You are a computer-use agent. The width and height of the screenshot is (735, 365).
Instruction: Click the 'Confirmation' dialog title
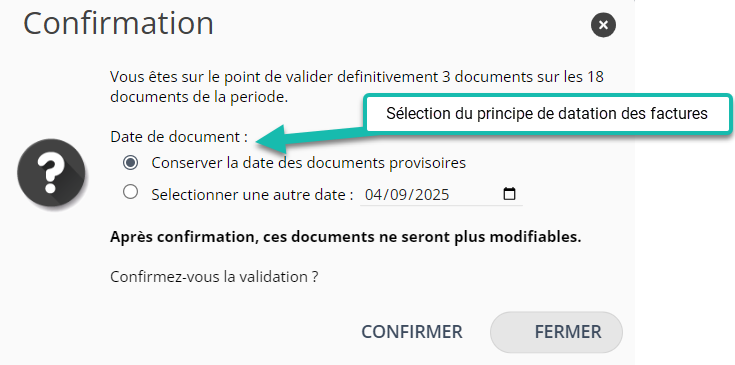119,23
